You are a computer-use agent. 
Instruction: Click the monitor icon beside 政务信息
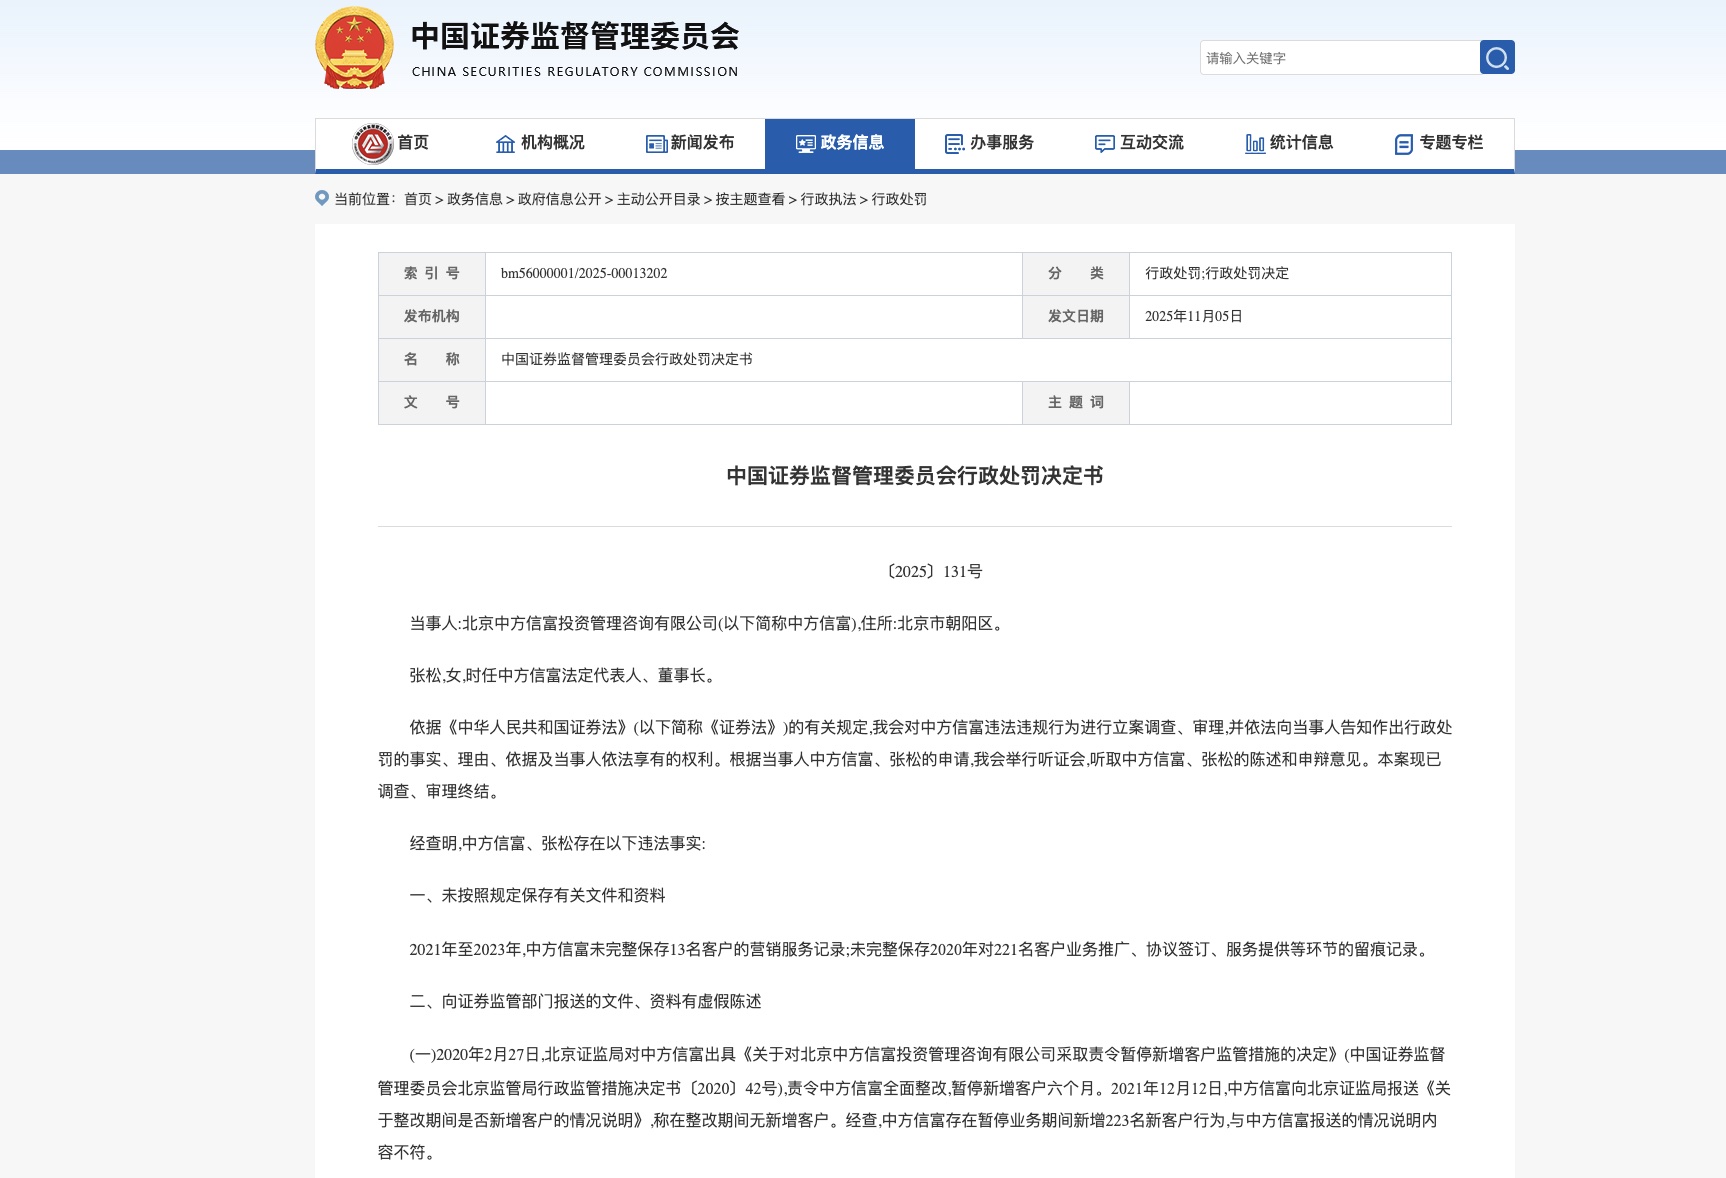pos(805,144)
